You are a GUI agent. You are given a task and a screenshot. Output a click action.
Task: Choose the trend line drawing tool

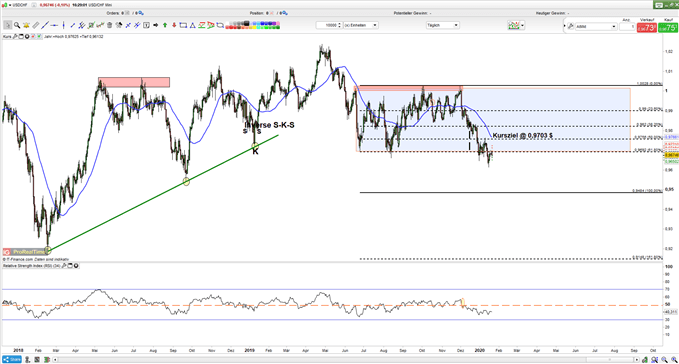pos(45,26)
